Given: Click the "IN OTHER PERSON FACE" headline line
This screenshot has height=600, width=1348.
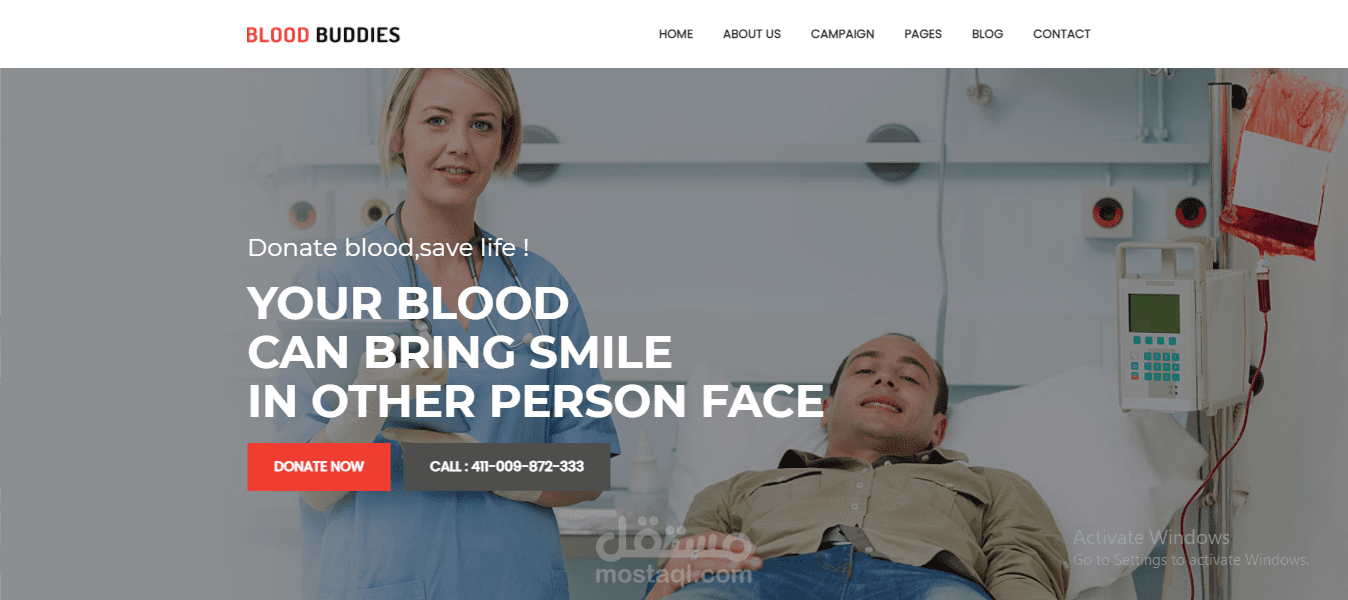Looking at the screenshot, I should click(x=536, y=401).
